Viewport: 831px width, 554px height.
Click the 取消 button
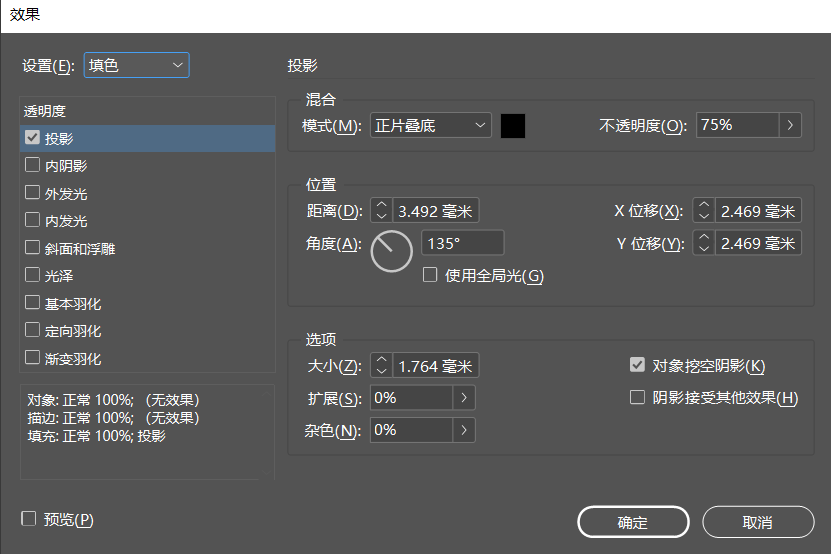[758, 522]
